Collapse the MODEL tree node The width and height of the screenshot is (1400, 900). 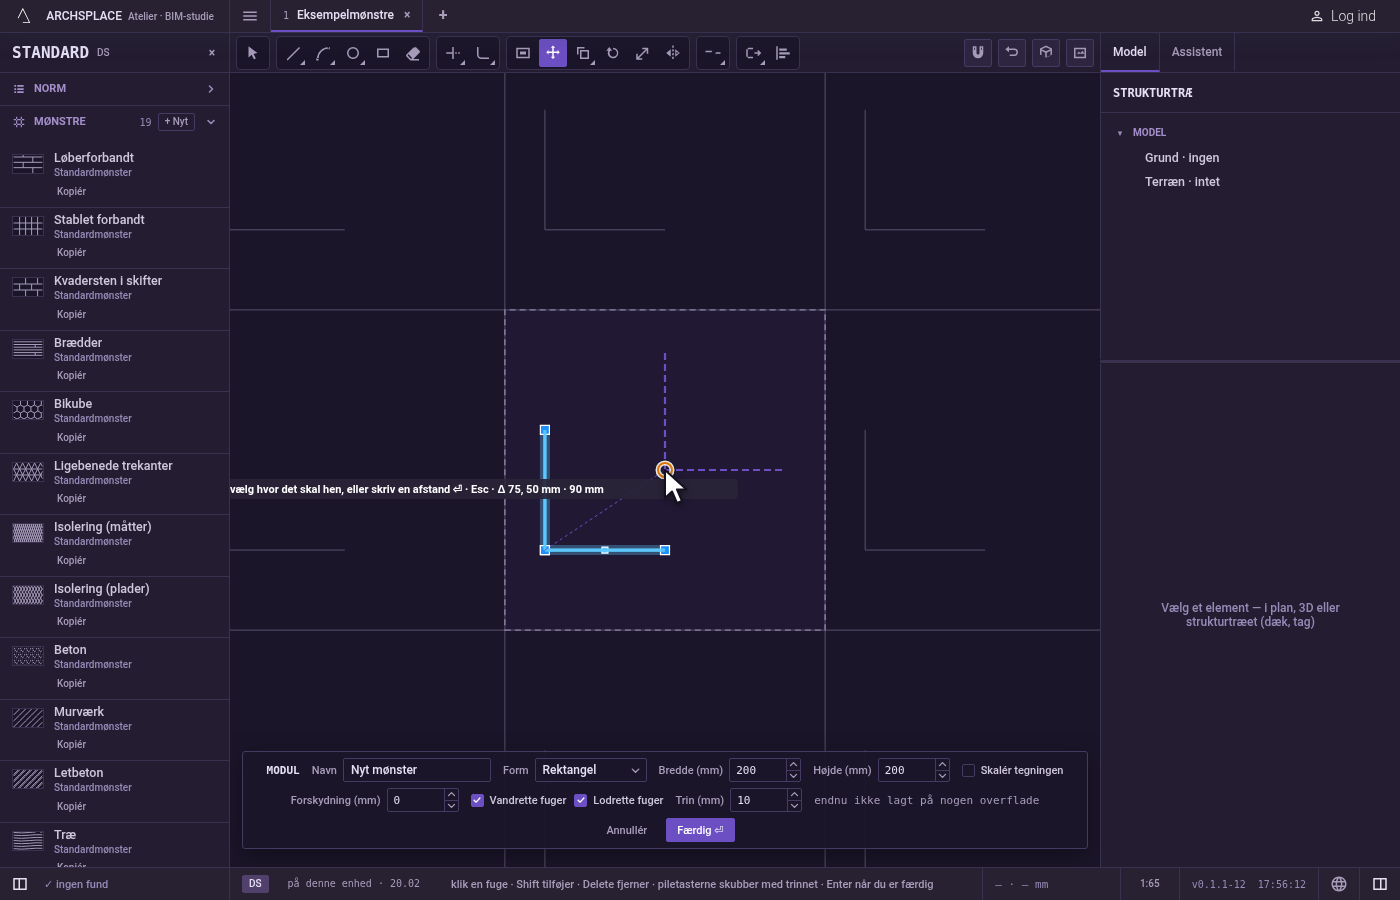(x=1120, y=133)
